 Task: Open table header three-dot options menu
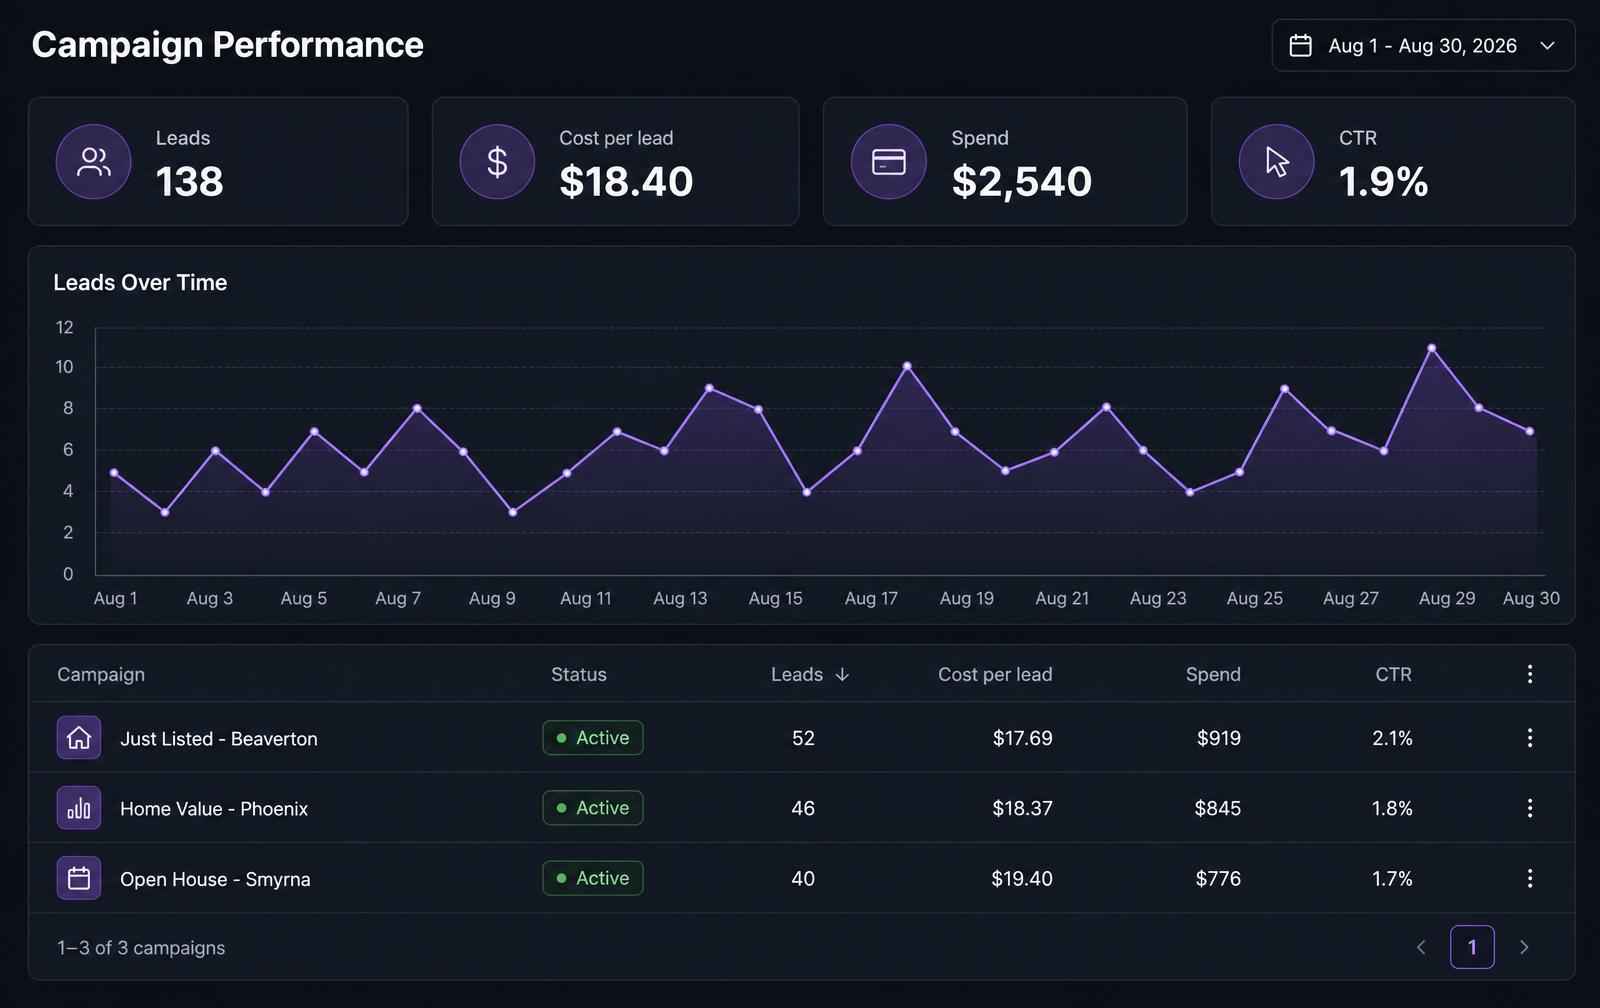click(x=1529, y=674)
